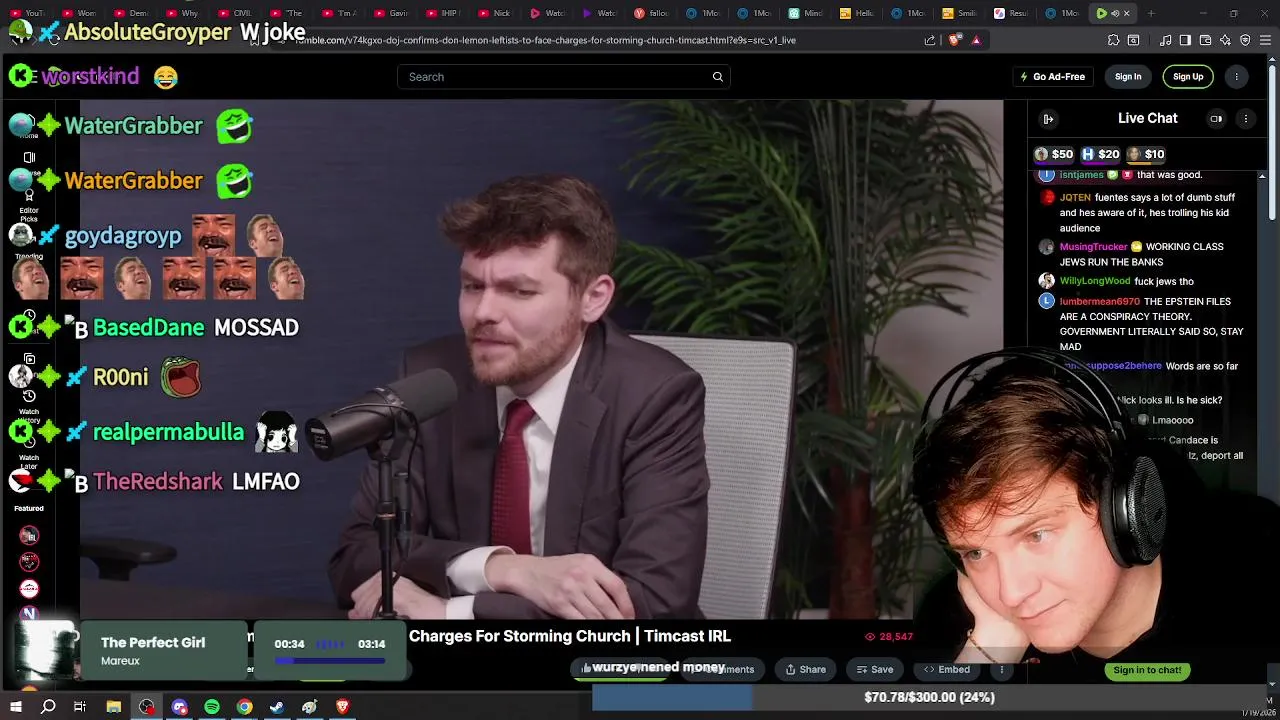Save the video
This screenshot has width=1280, height=720.
(x=875, y=670)
